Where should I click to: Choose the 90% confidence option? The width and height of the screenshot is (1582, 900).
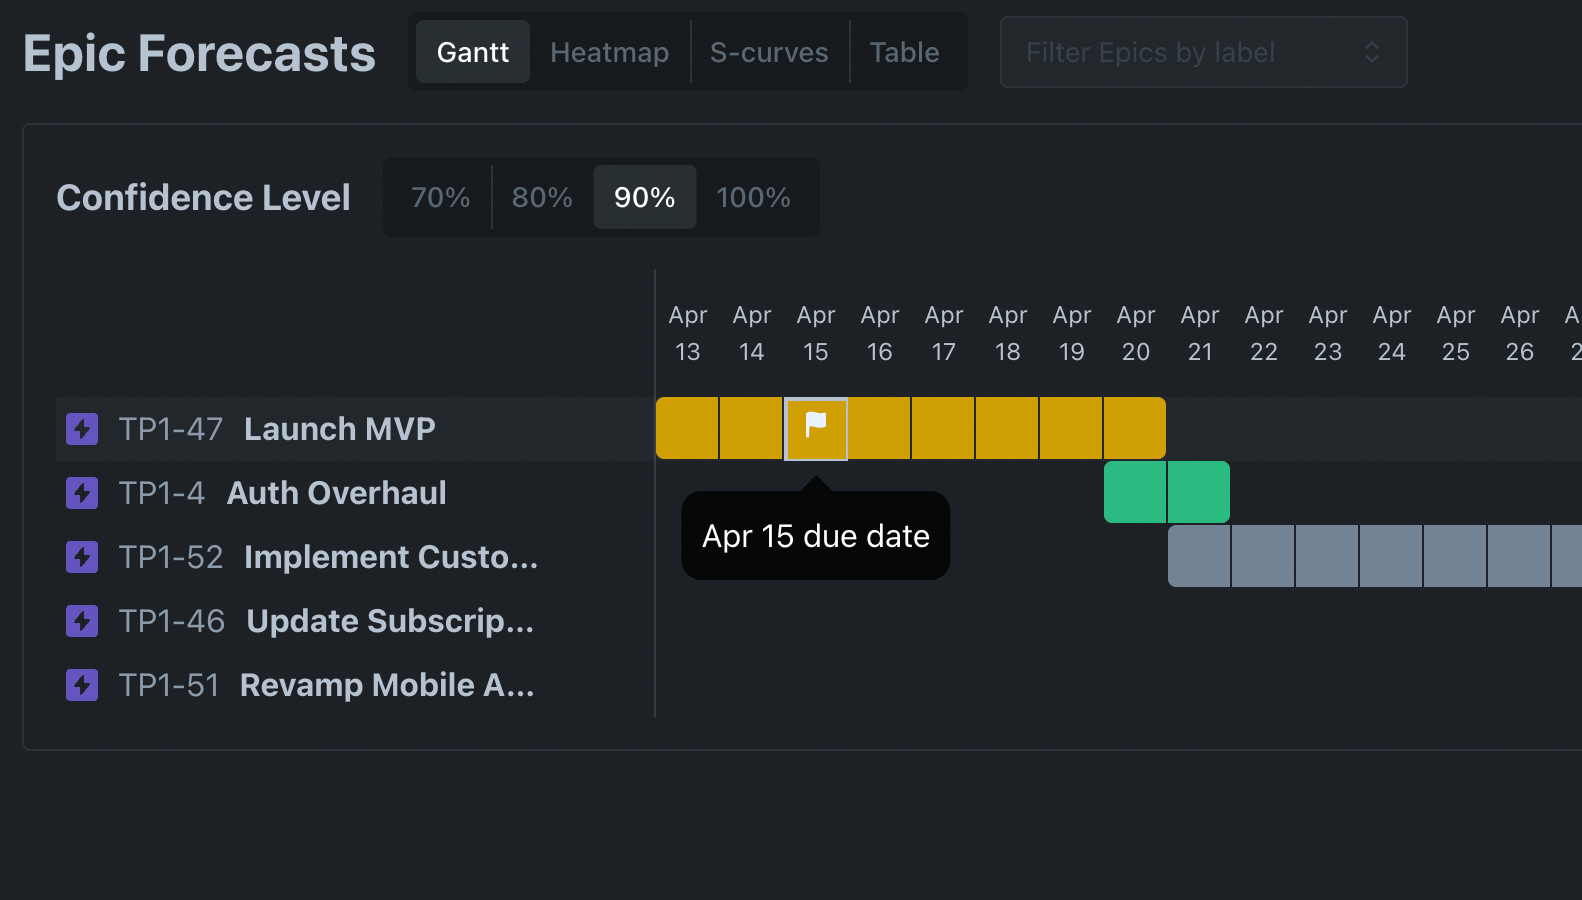(644, 197)
